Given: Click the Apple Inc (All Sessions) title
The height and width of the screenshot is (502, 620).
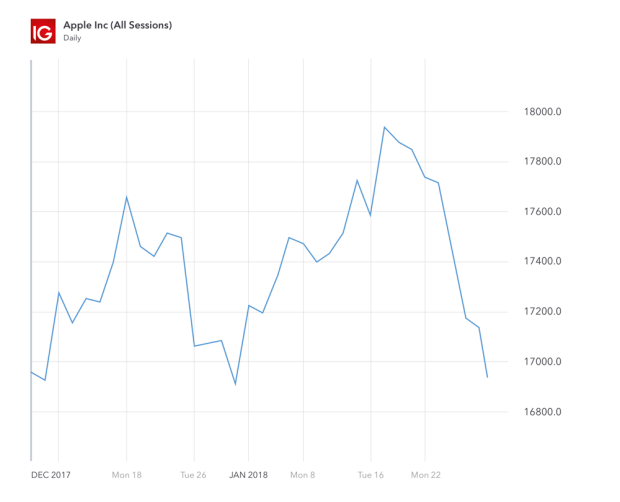Looking at the screenshot, I should point(118,25).
